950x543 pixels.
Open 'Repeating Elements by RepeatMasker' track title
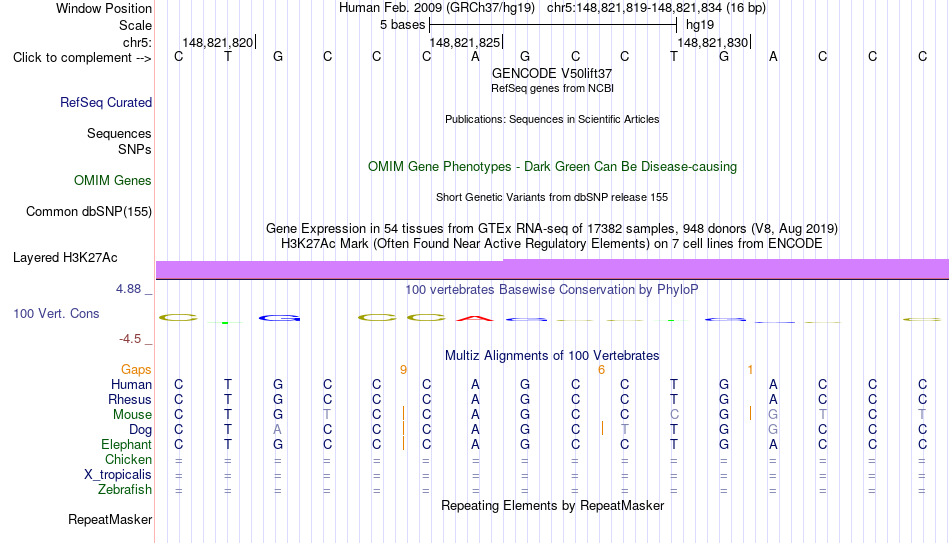click(x=552, y=506)
